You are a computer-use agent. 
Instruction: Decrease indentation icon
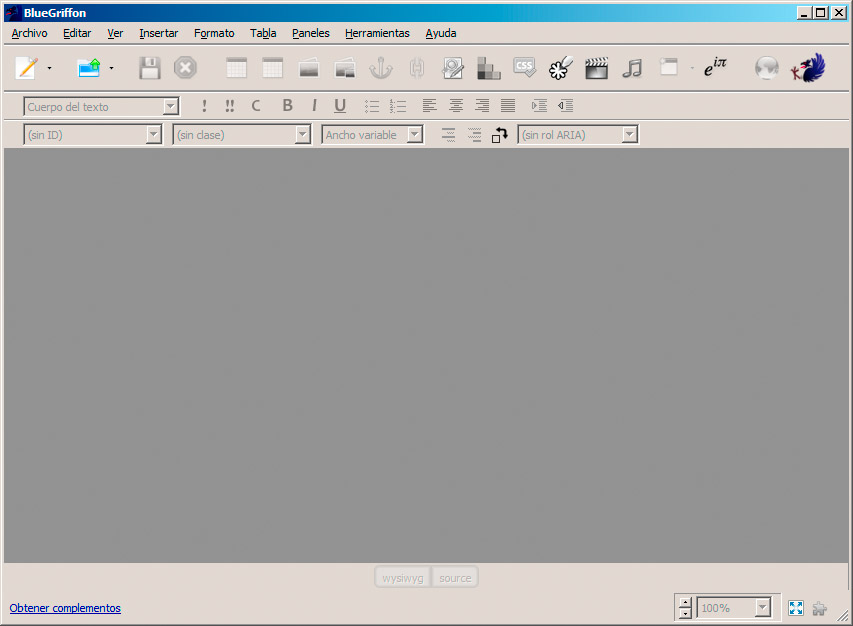(x=565, y=106)
